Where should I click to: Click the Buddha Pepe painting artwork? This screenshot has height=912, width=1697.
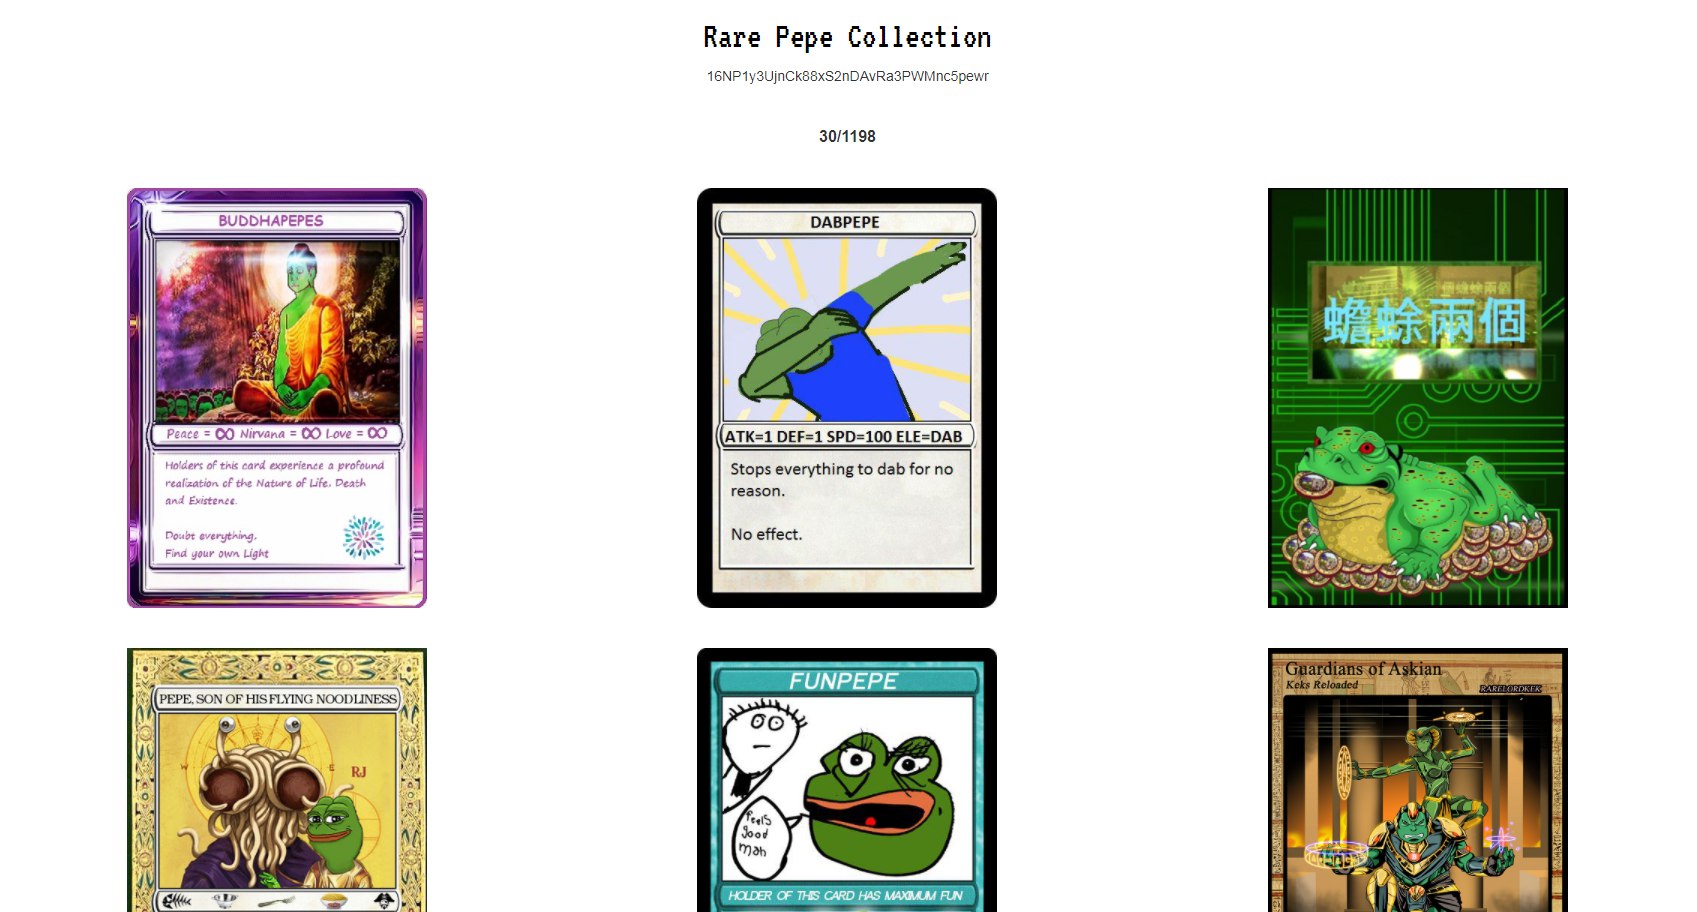277,330
